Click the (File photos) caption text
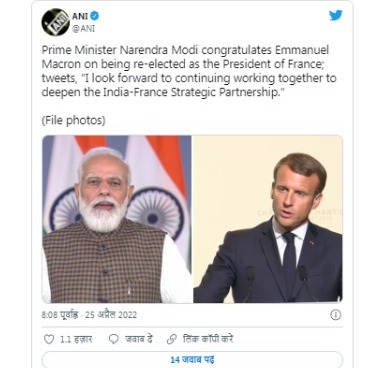The height and width of the screenshot is (368, 377). (x=73, y=120)
